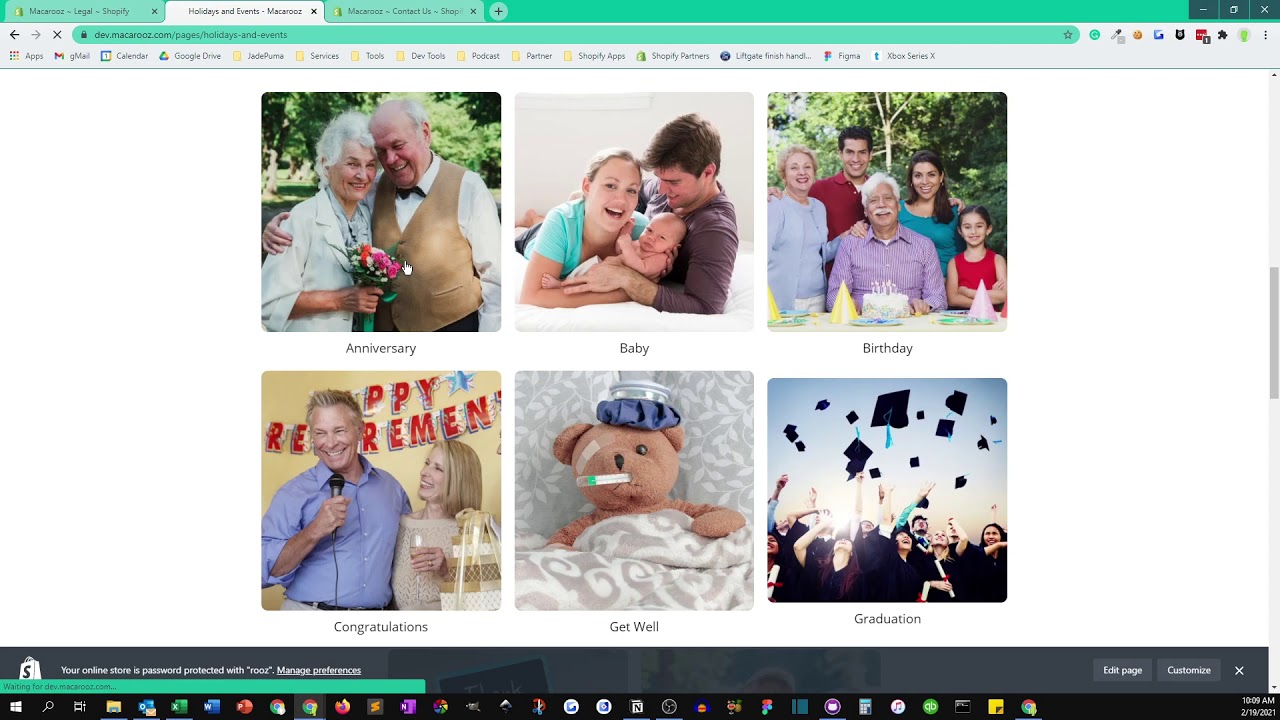The height and width of the screenshot is (720, 1280).
Task: Open the Grammarly extension icon
Action: coord(1095,34)
